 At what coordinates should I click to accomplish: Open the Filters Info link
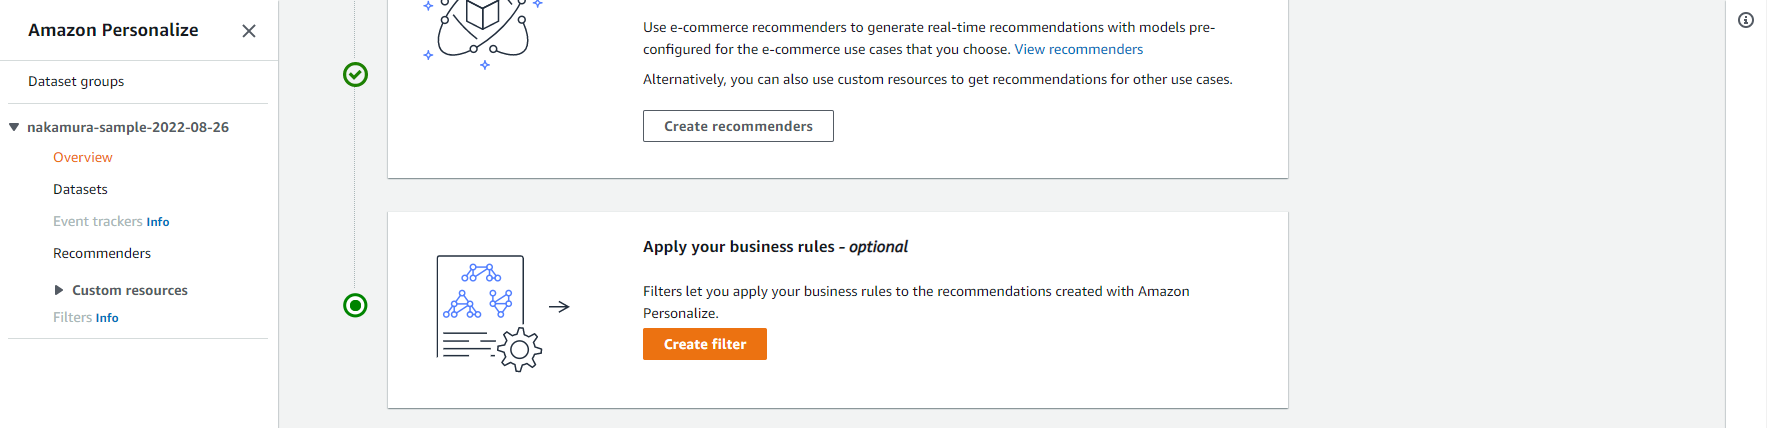coord(107,318)
